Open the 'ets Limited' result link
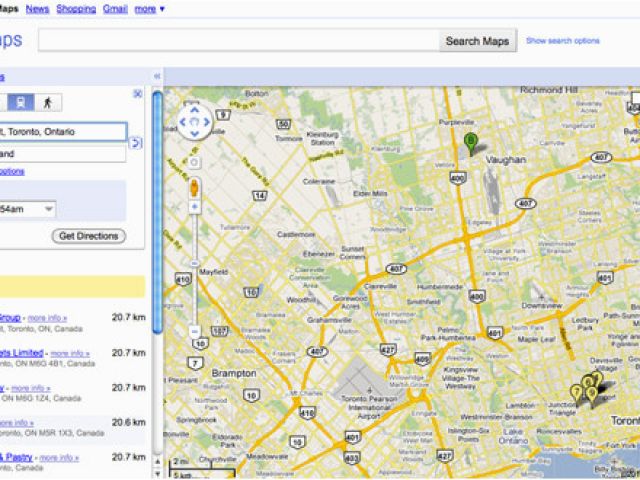This screenshot has height=480, width=640. (x=21, y=353)
